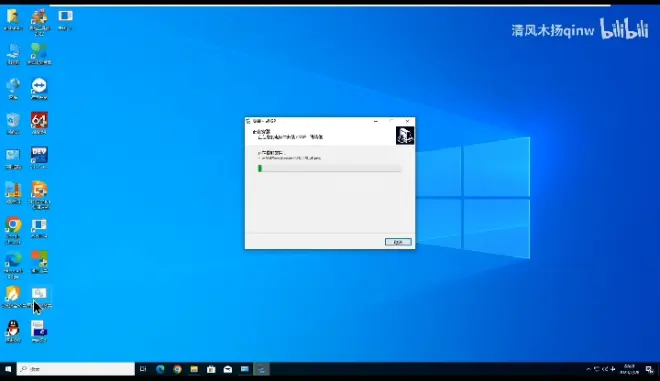Close the installer window
The width and height of the screenshot is (660, 381).
[x=407, y=121]
